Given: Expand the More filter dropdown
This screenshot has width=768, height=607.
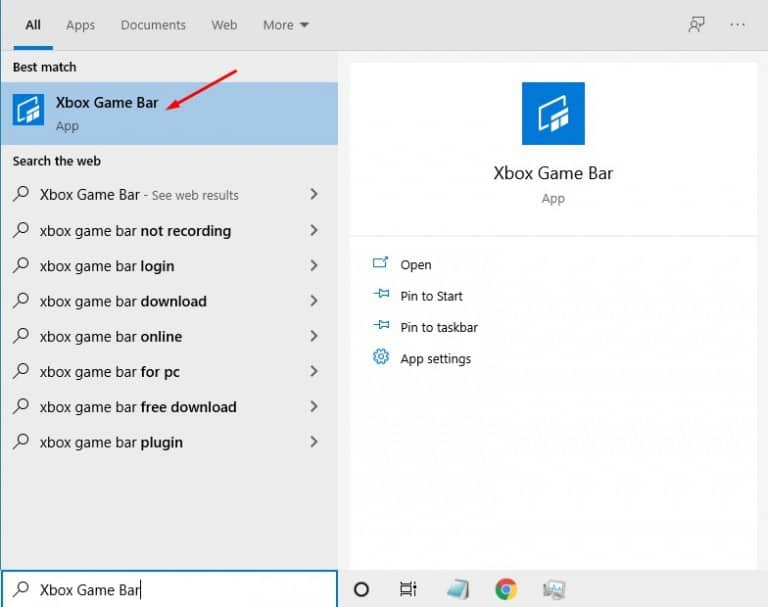Looking at the screenshot, I should coord(286,25).
